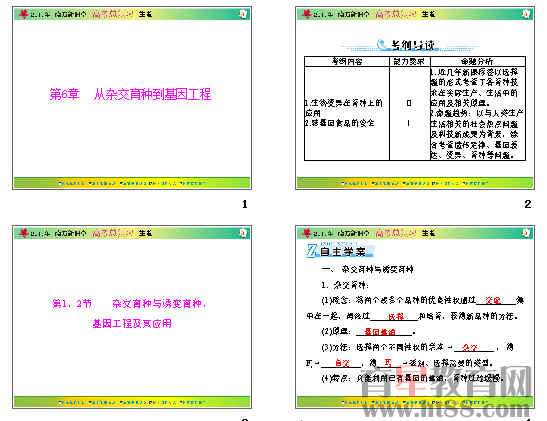Click the home icon at slide 4's top-right corner
The image size is (547, 421).
[526, 233]
